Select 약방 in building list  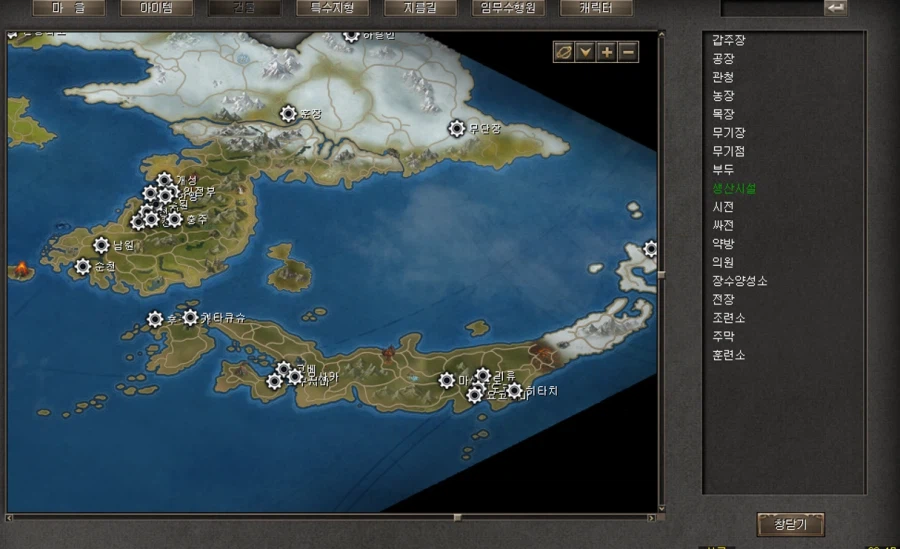coord(723,243)
